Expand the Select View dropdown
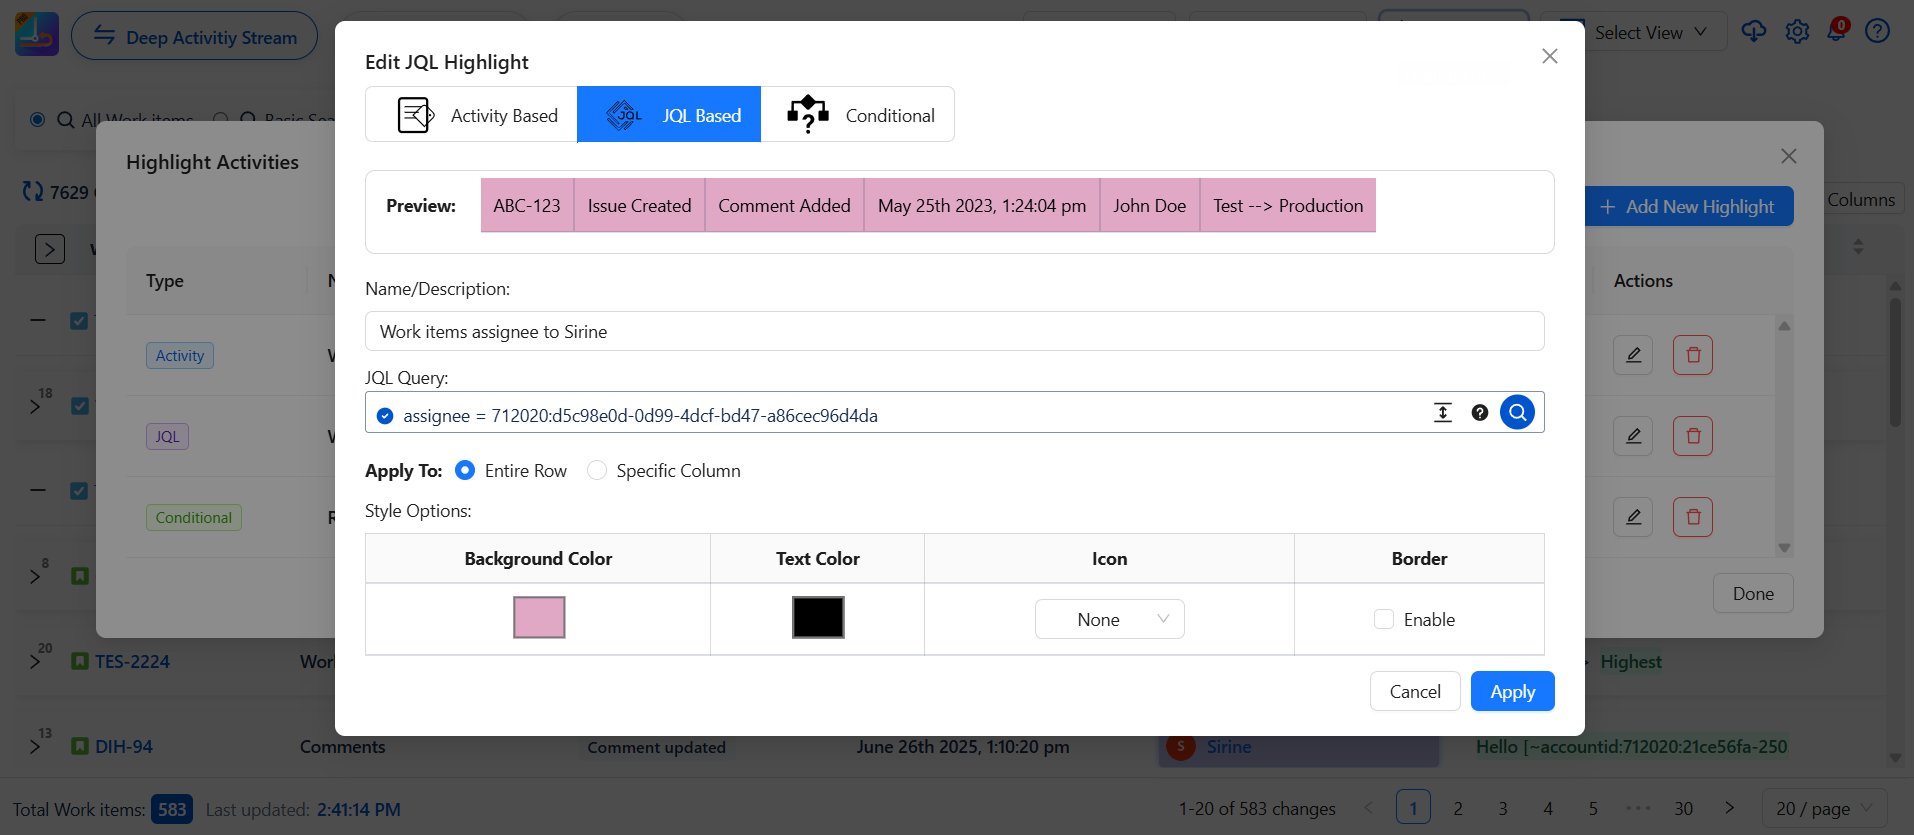The width and height of the screenshot is (1914, 835). pos(1650,33)
